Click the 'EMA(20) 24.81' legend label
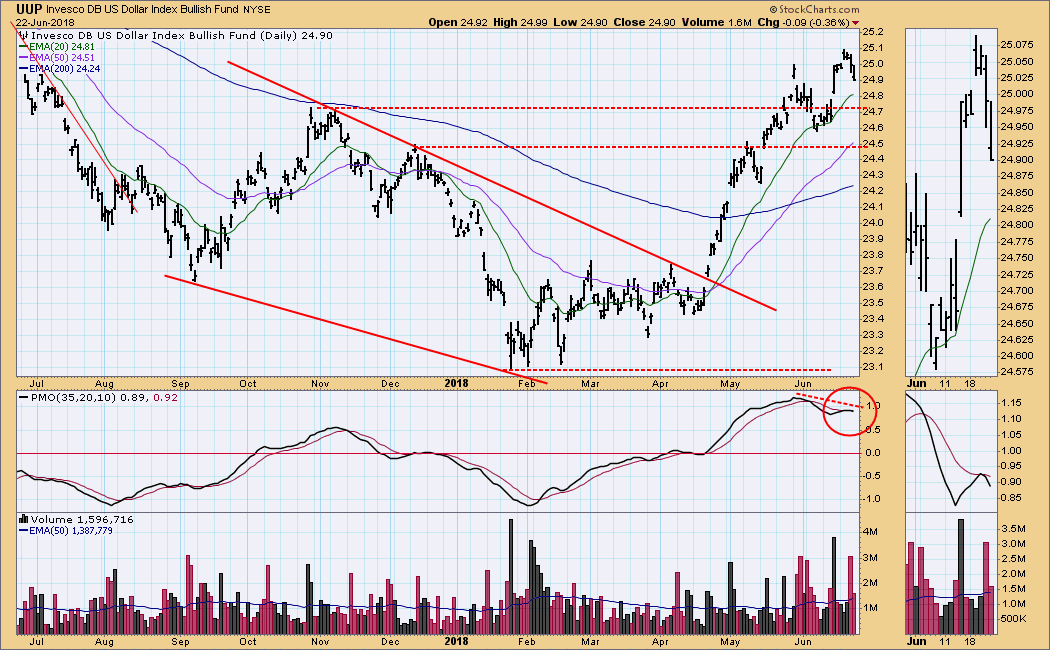This screenshot has height=650, width=1050. 62,47
